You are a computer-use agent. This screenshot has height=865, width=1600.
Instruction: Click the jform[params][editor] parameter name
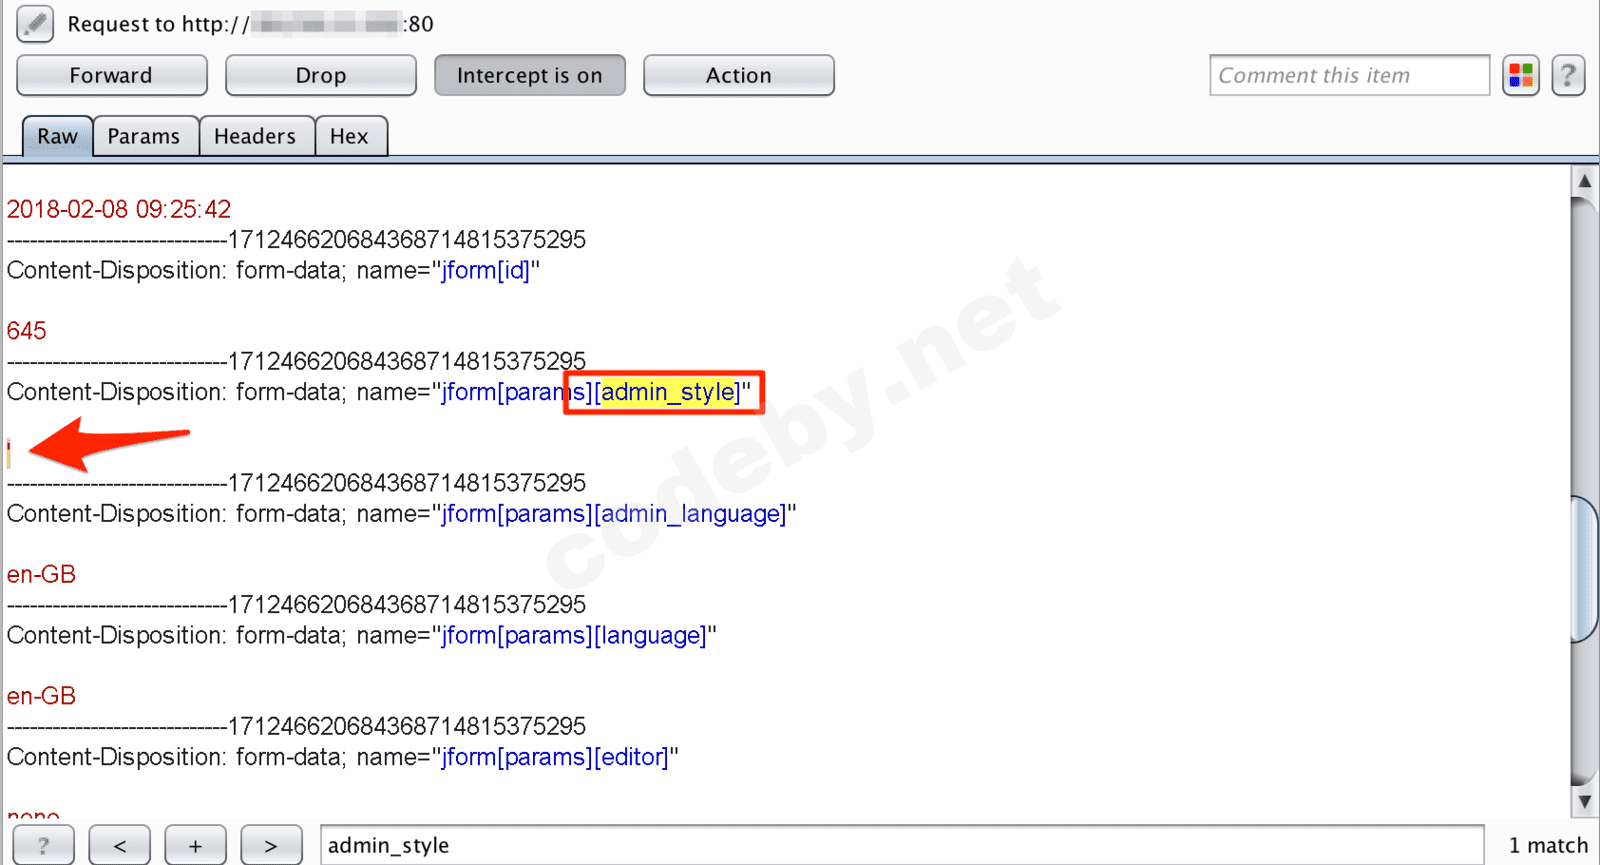pyautogui.click(x=555, y=757)
